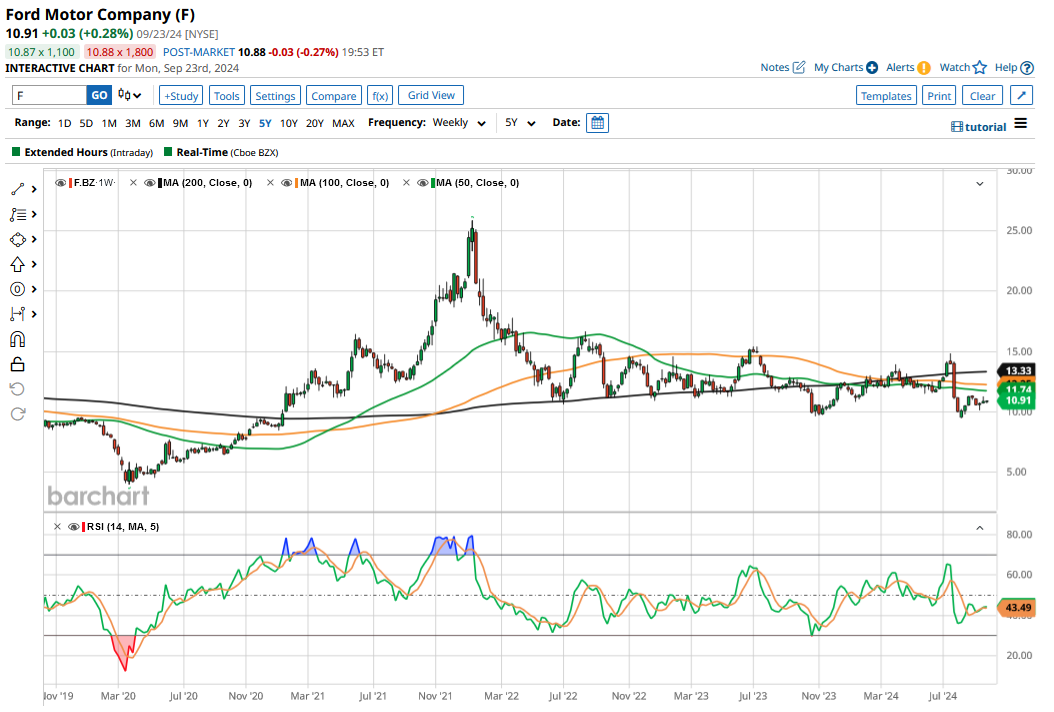
Task: Click the pop-out expand chart arrow icon
Action: click(1022, 95)
